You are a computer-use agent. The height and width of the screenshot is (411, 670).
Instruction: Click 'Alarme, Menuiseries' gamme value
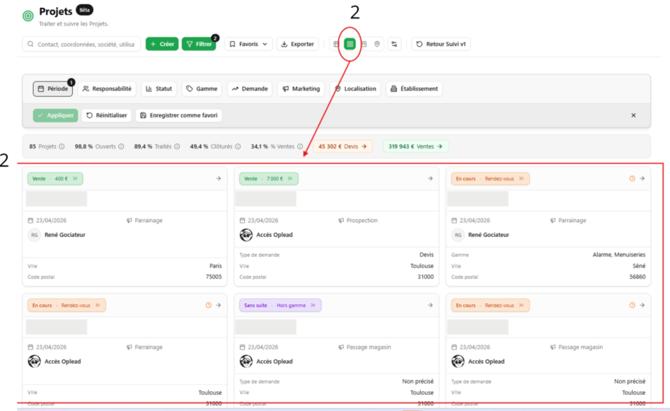click(x=619, y=255)
